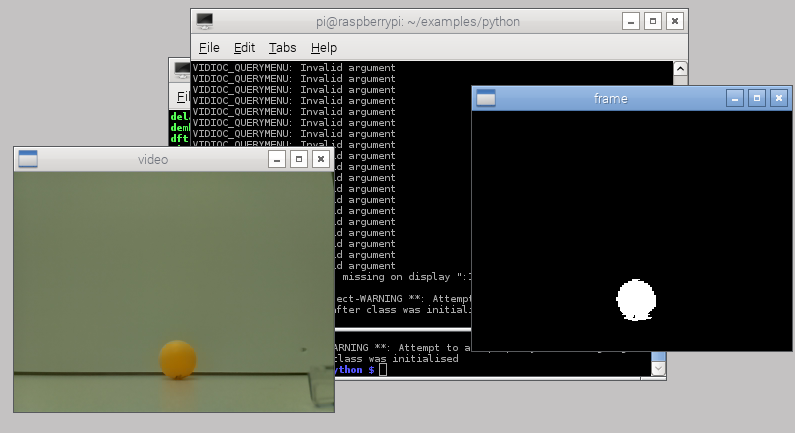Click the terminal scrollbar down arrow
Viewport: 795px width, 433px height.
(x=658, y=369)
